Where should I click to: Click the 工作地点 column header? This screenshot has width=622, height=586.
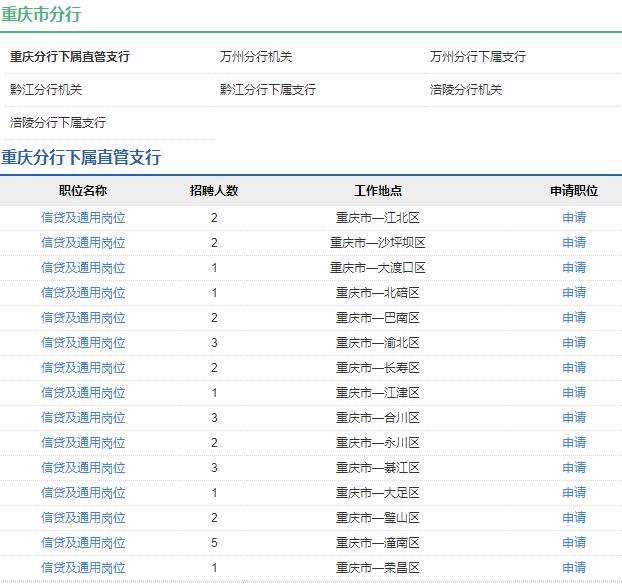(378, 191)
